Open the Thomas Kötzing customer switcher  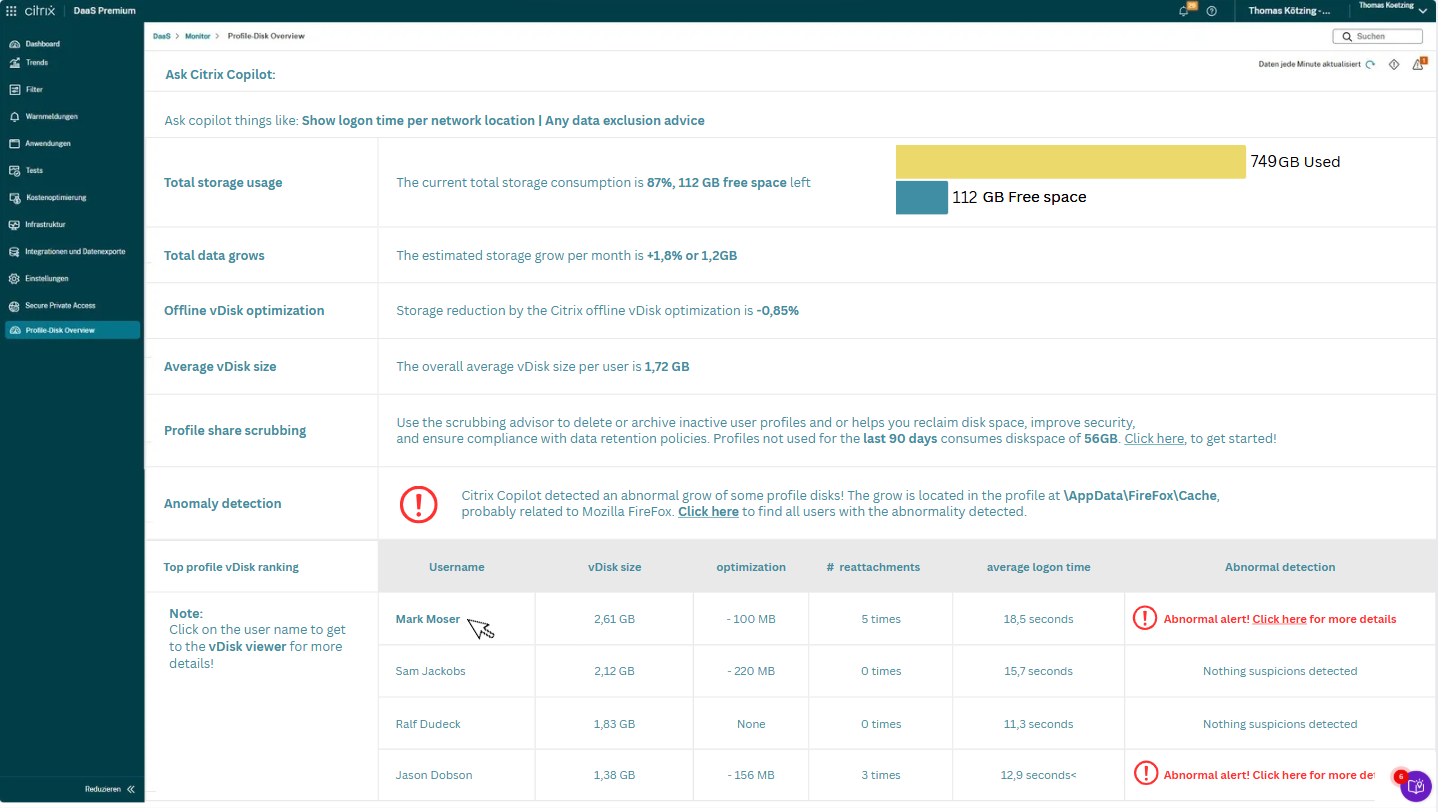[1290, 11]
